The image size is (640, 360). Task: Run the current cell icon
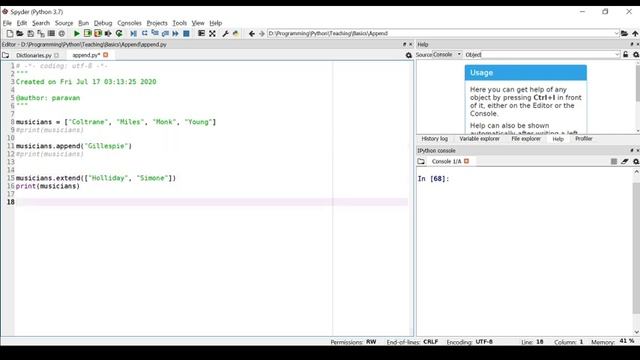(87, 33)
